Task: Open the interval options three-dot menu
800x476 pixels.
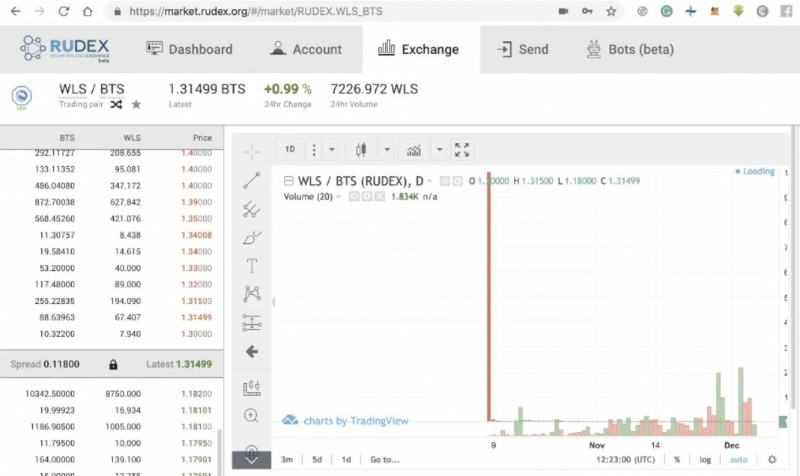Action: [x=314, y=149]
